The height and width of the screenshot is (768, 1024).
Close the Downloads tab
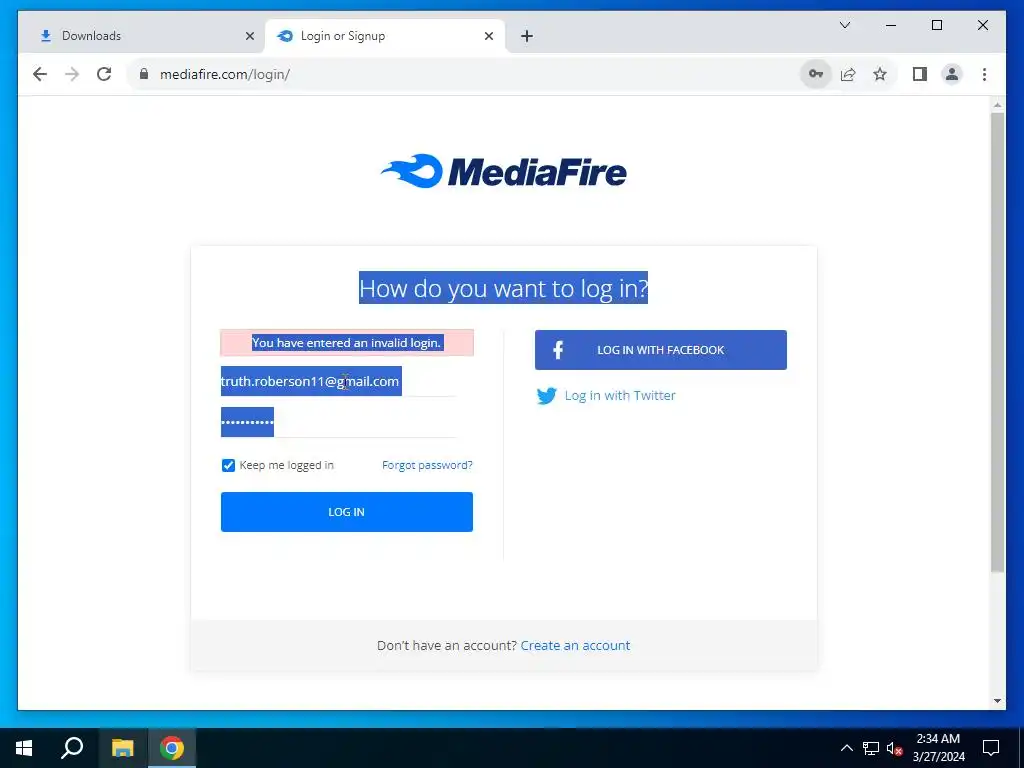249,36
